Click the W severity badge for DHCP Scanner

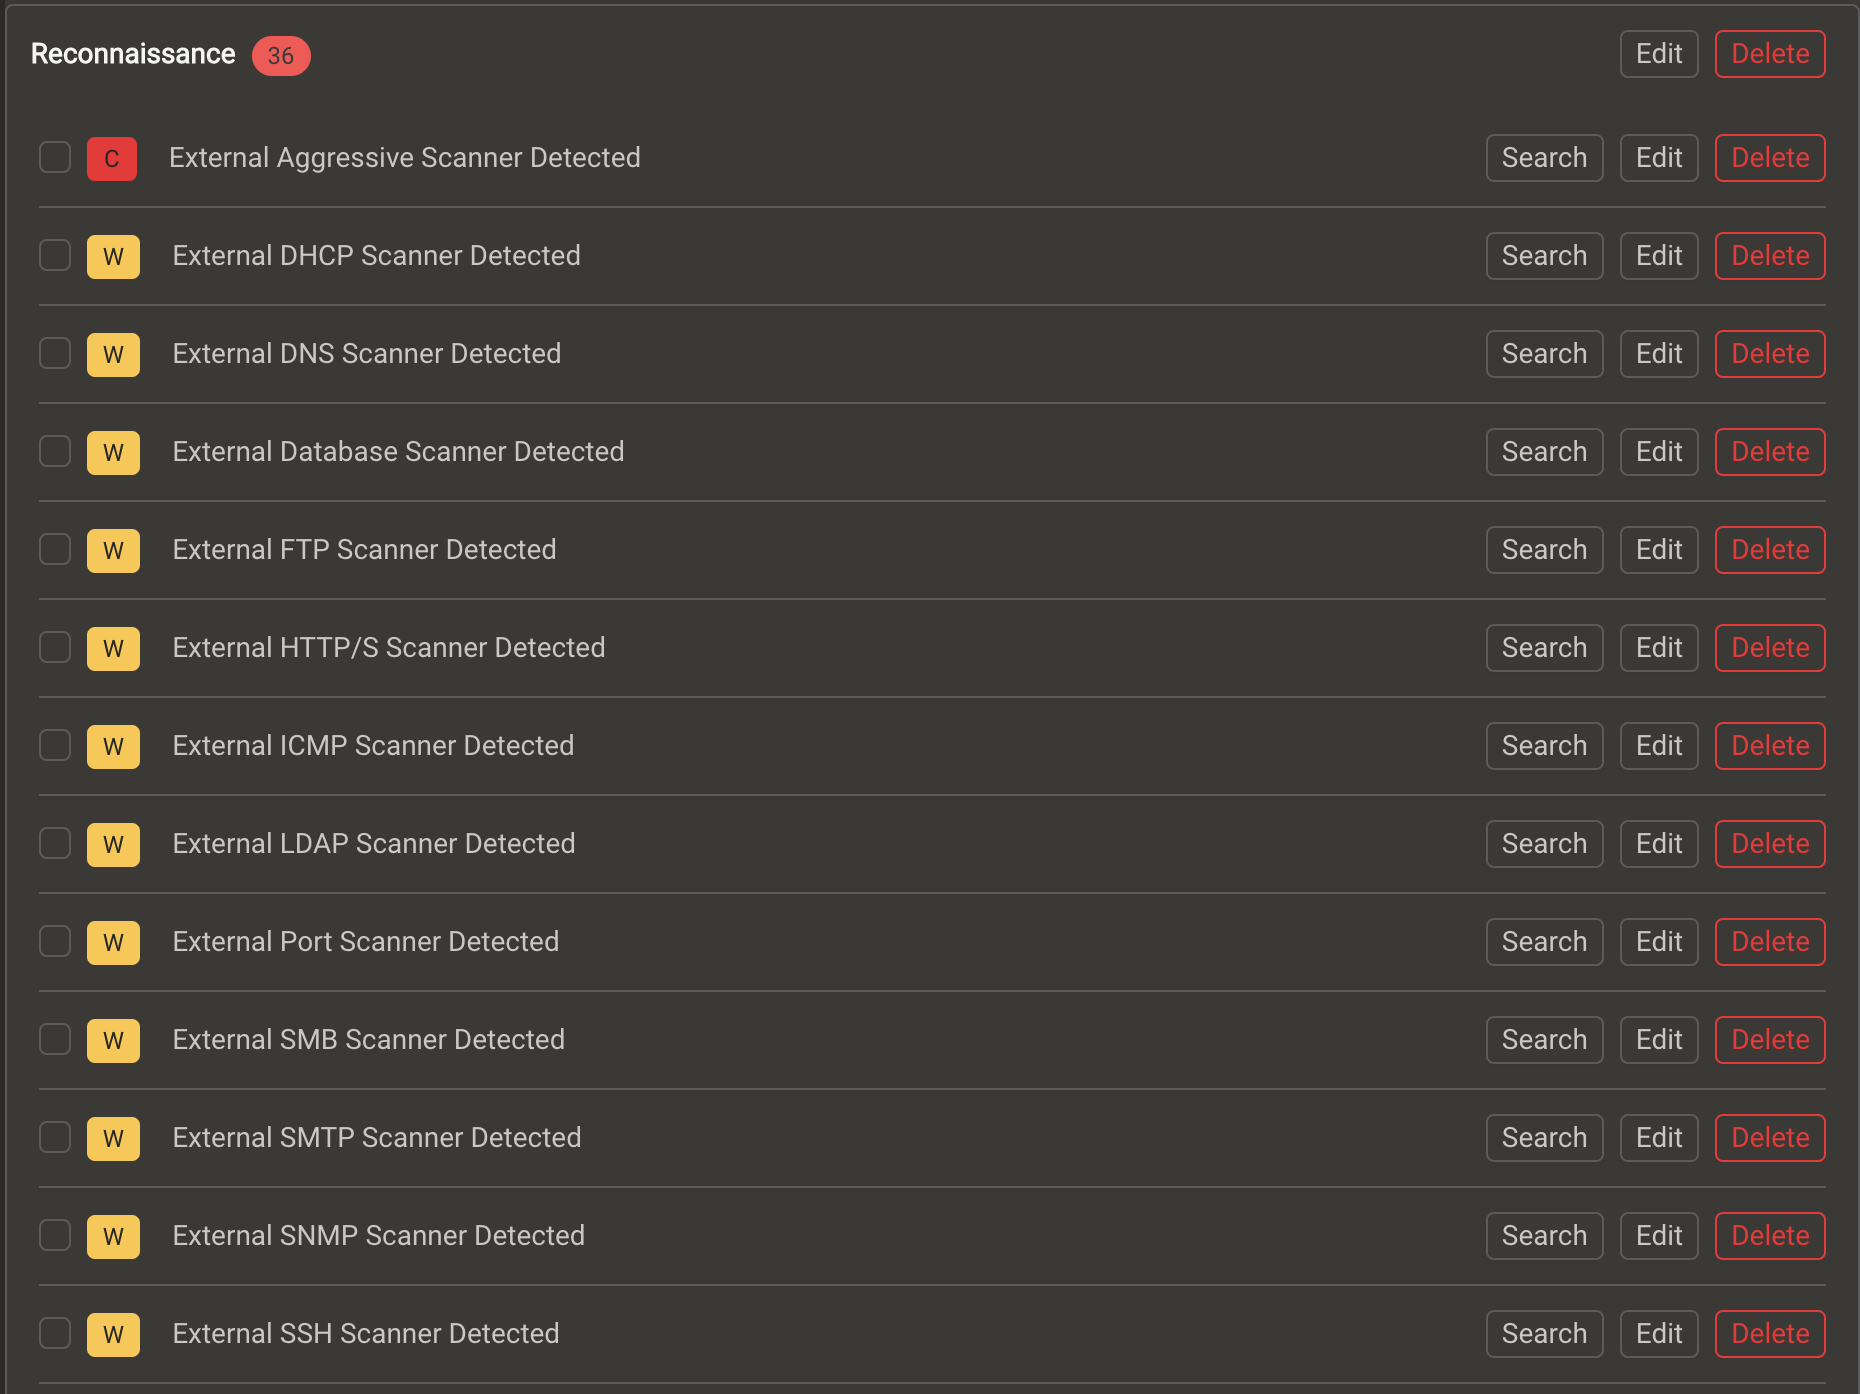click(113, 256)
